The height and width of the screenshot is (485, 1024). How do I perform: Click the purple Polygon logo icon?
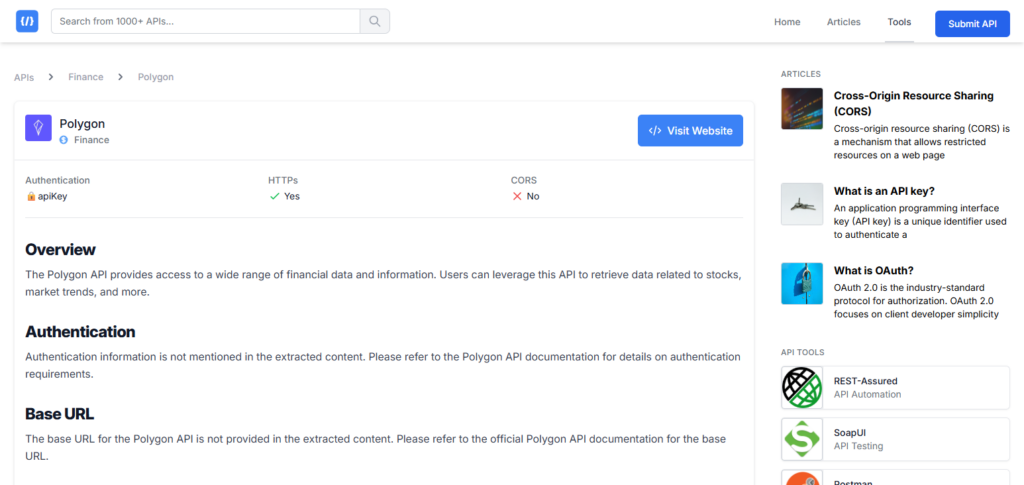[39, 128]
